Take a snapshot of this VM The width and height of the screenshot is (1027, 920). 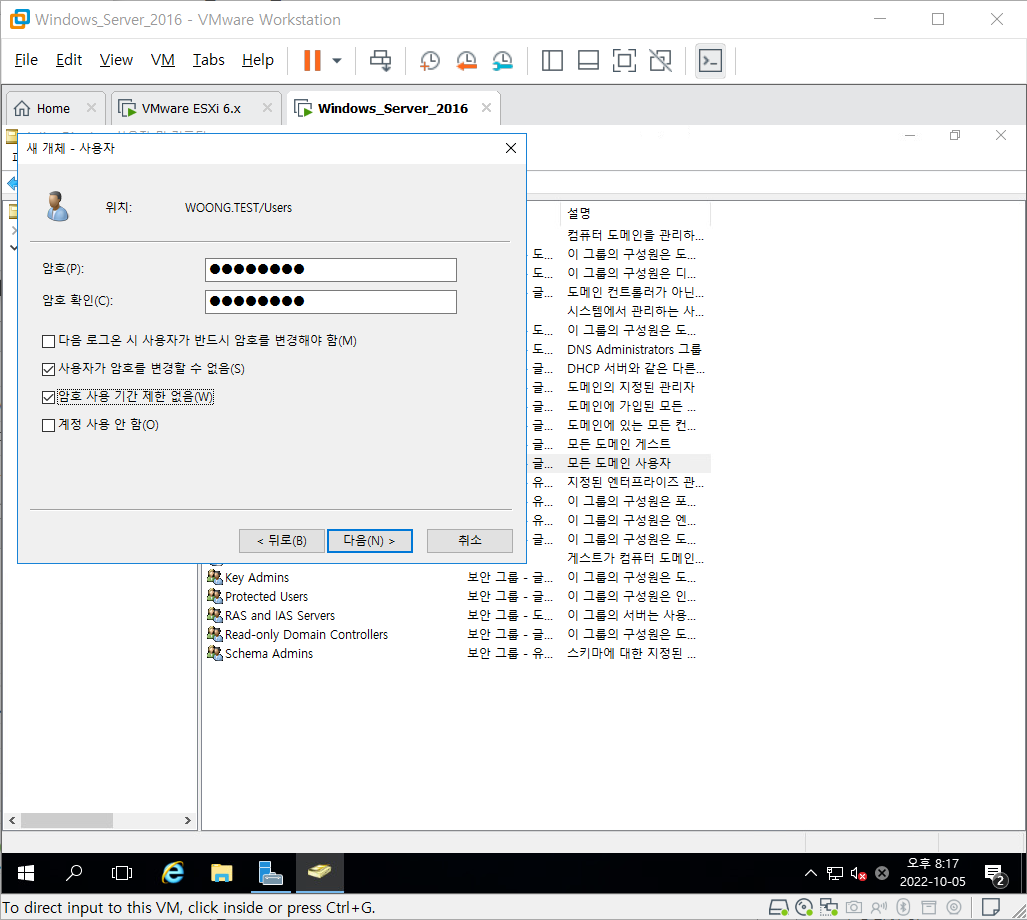coord(430,60)
